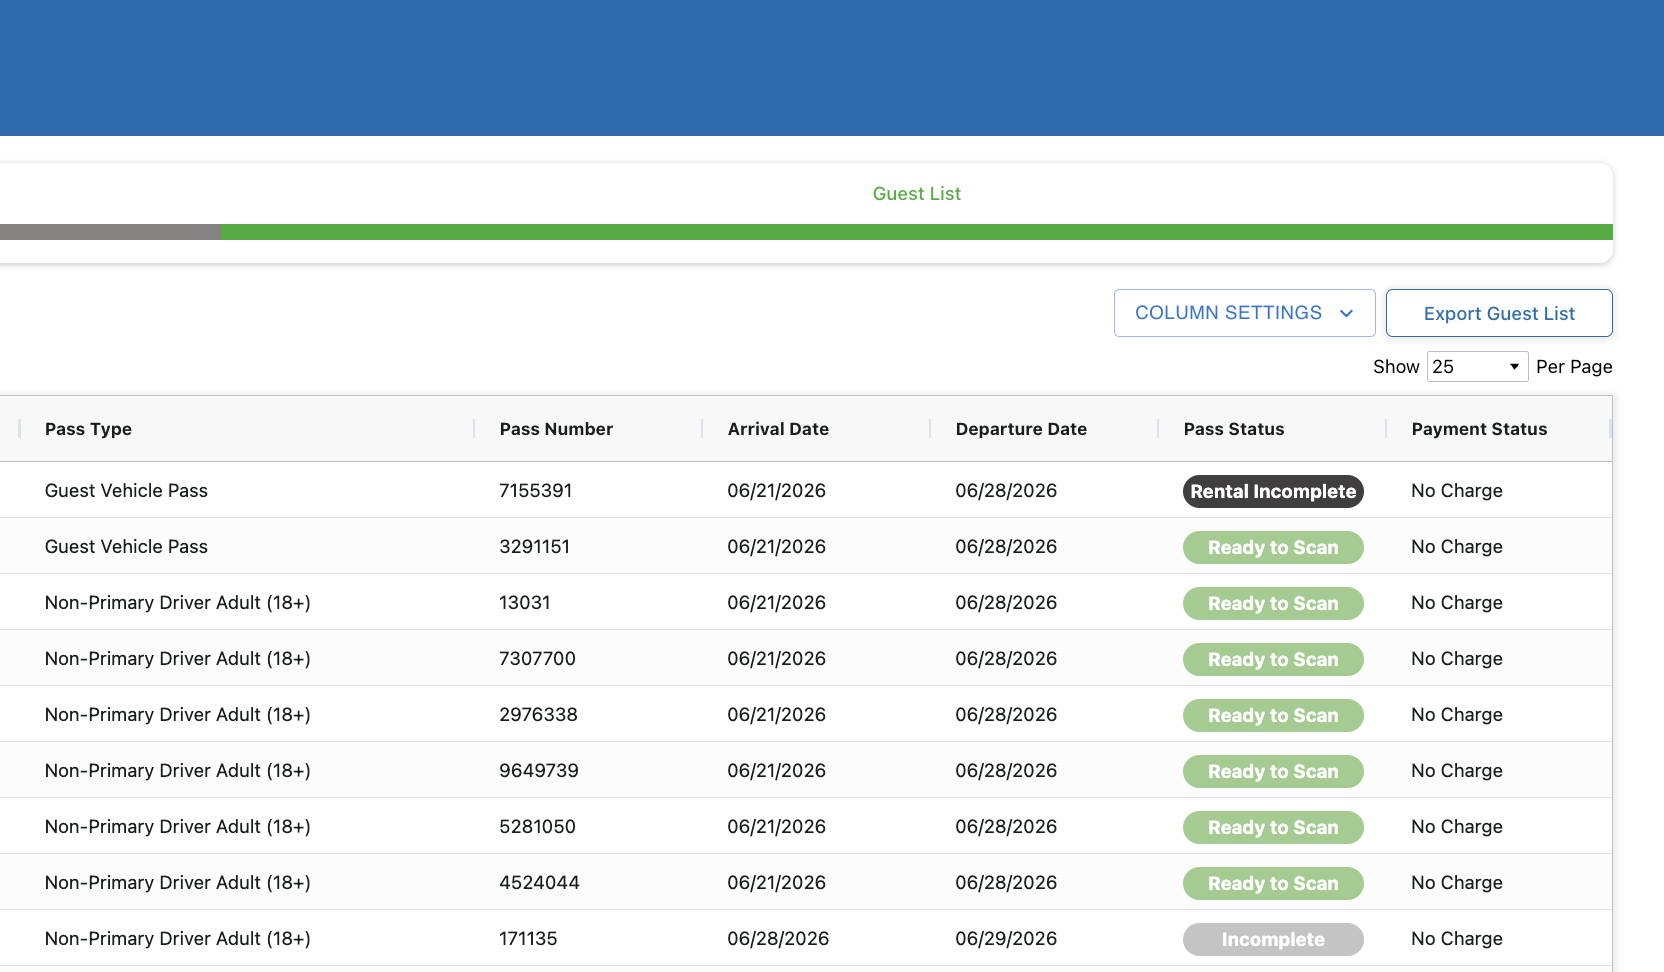Click the chevron icon in Column Settings
This screenshot has width=1664, height=972.
coord(1346,314)
